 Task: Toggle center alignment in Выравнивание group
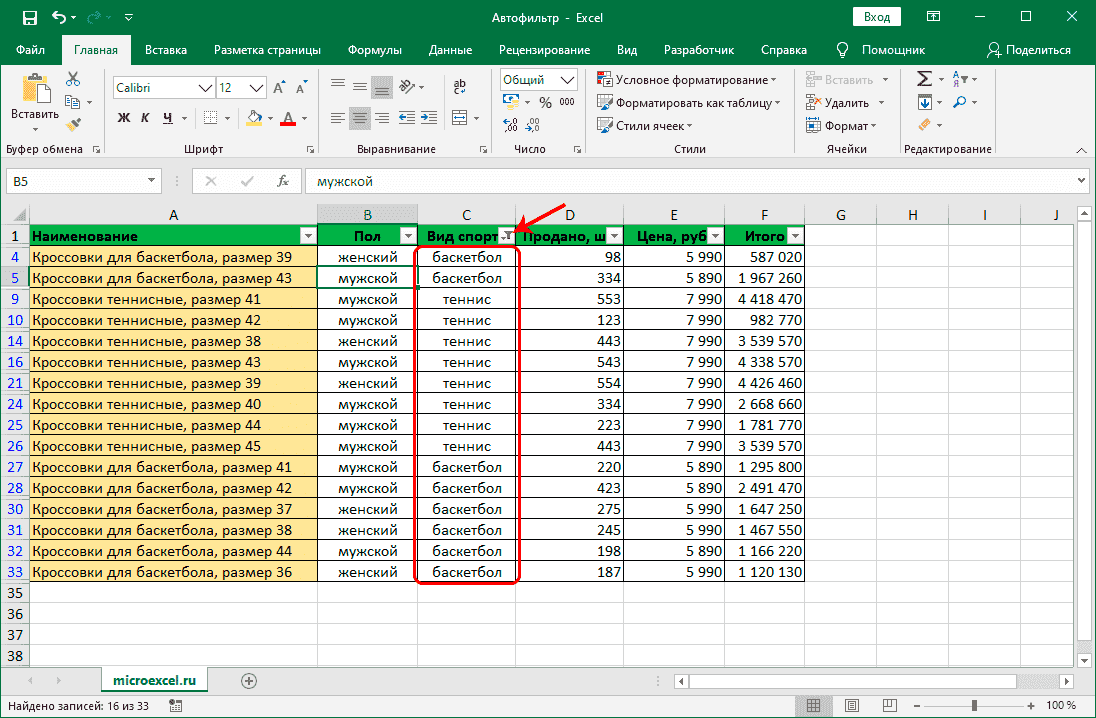(x=359, y=118)
